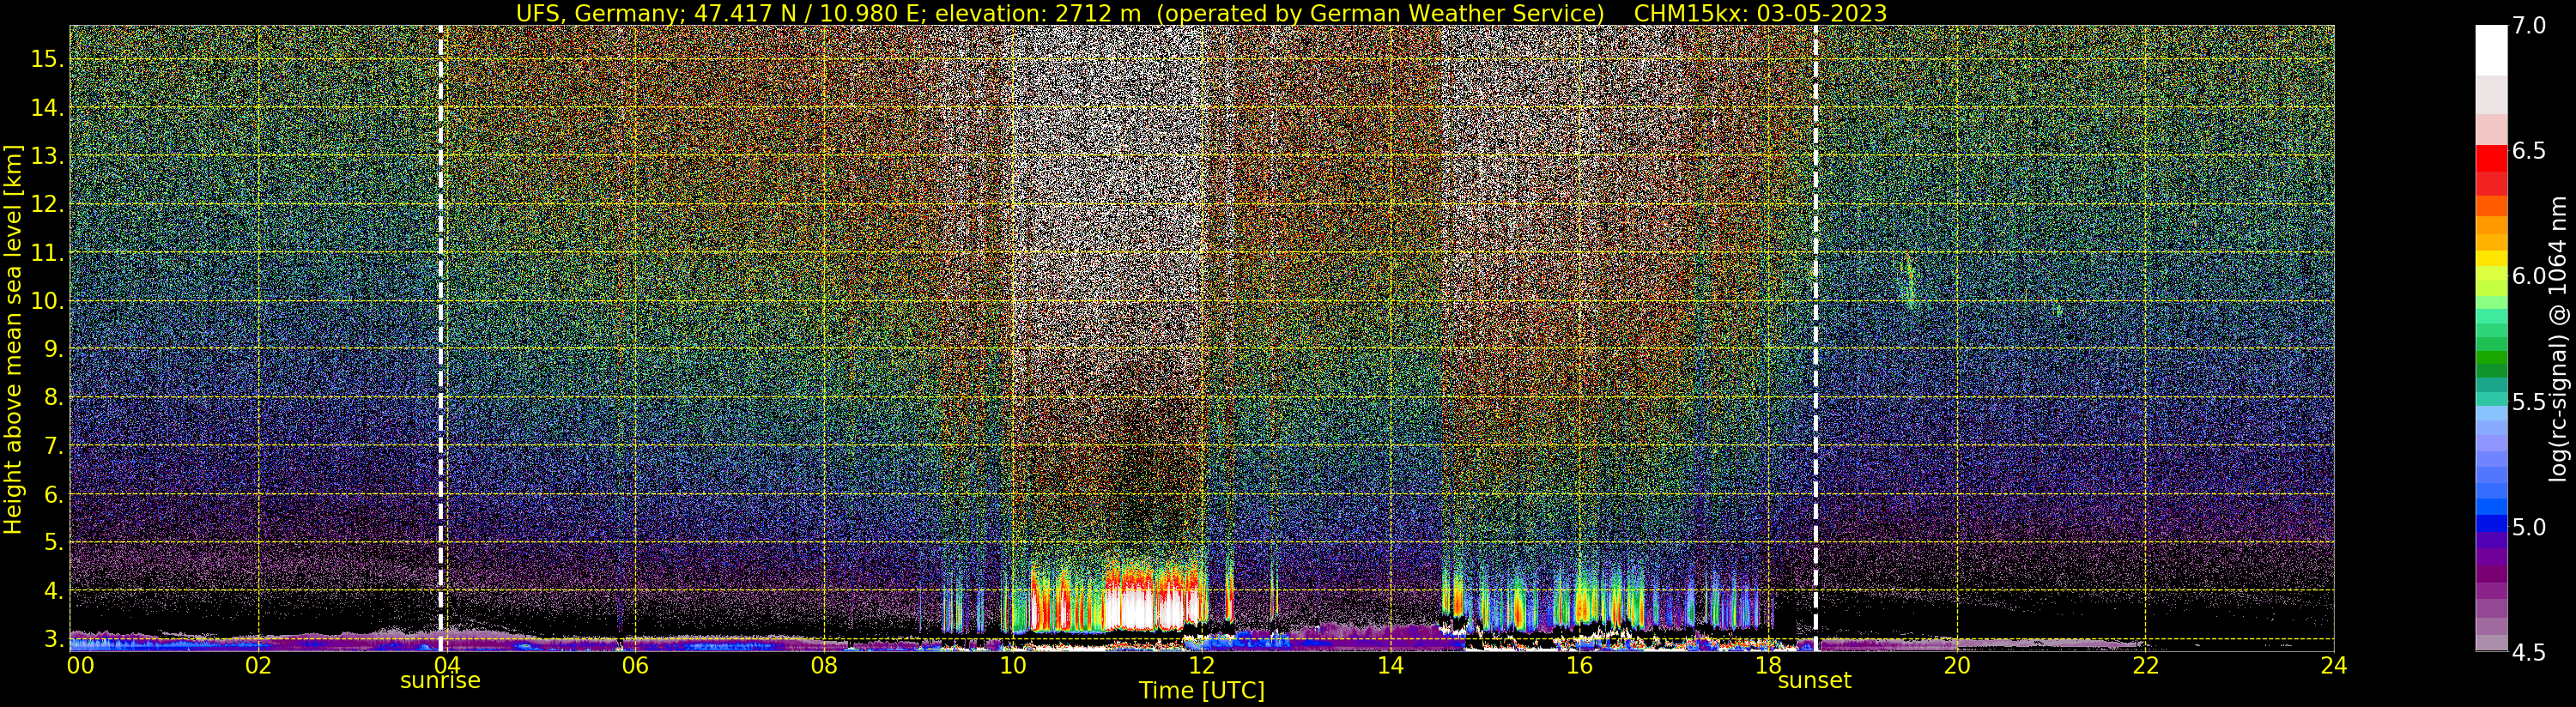Click the height axis tick 6.

click(x=53, y=494)
